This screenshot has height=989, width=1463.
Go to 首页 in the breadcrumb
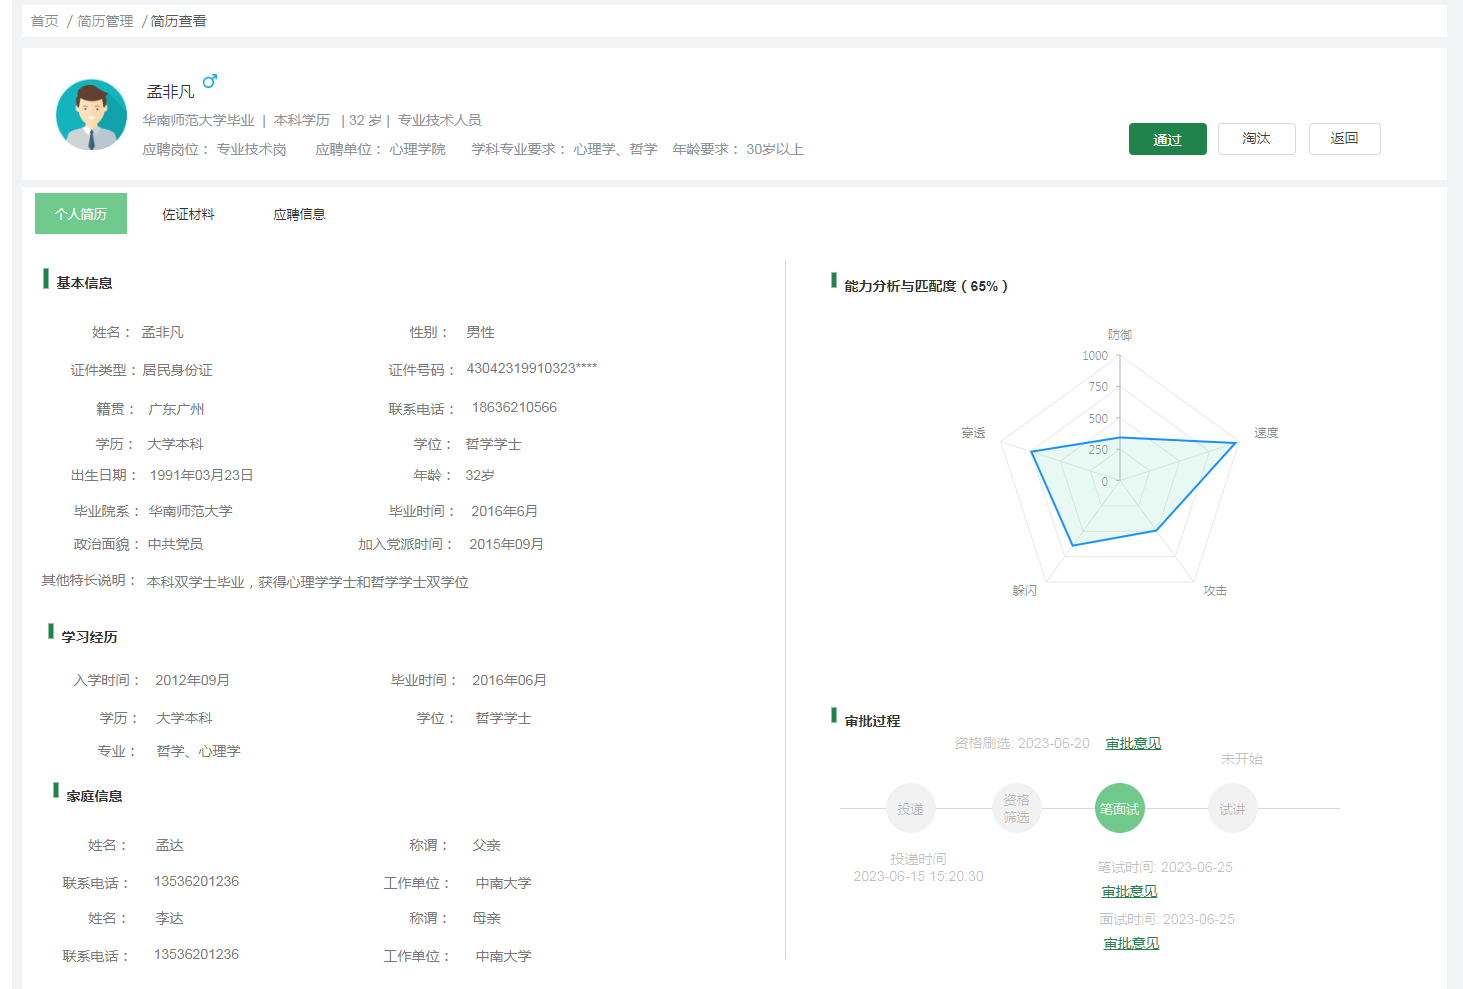coord(45,21)
